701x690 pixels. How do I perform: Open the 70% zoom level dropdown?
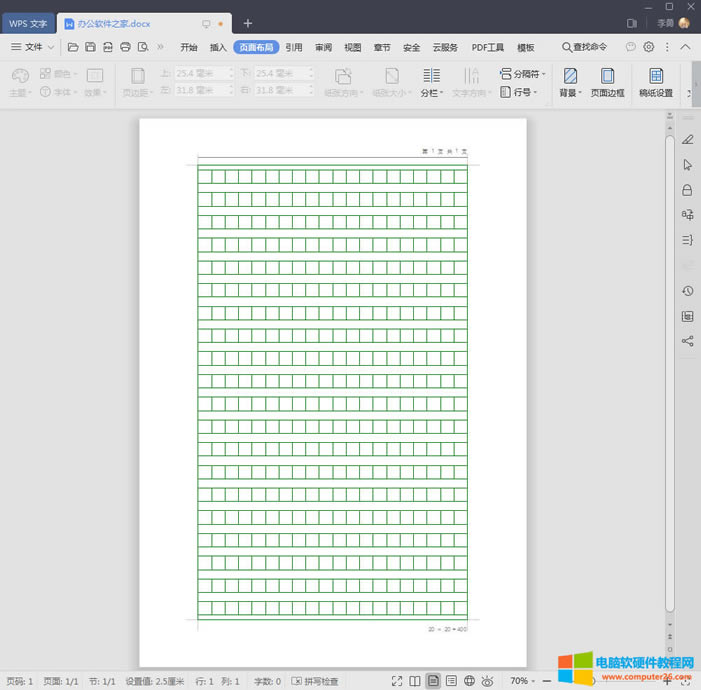(524, 681)
